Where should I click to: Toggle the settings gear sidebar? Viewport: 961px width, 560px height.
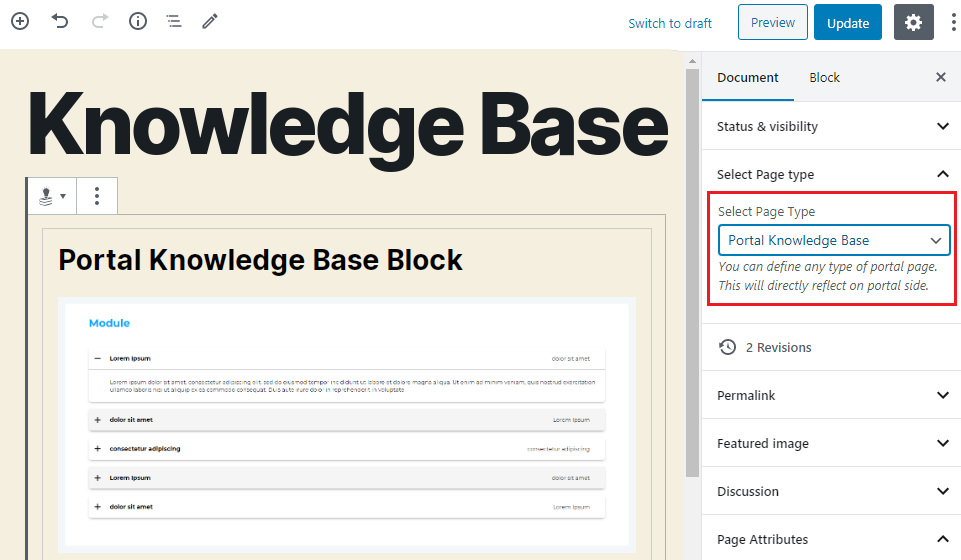click(x=913, y=23)
